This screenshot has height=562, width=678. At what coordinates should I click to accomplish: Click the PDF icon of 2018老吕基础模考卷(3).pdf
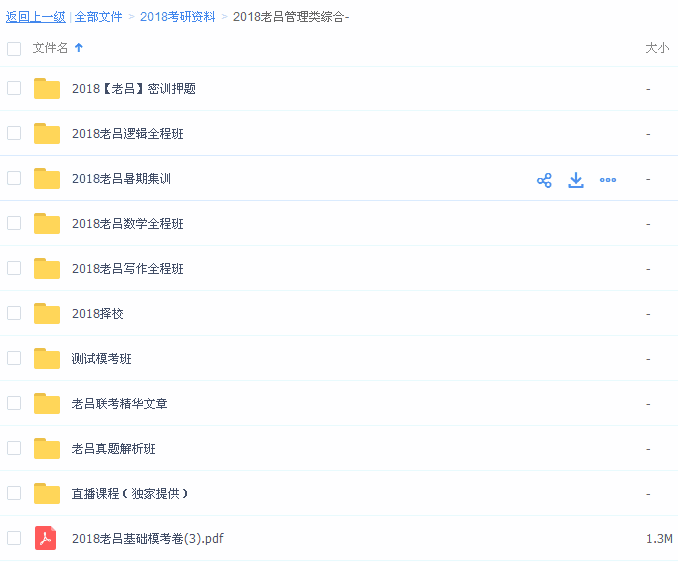[46, 538]
